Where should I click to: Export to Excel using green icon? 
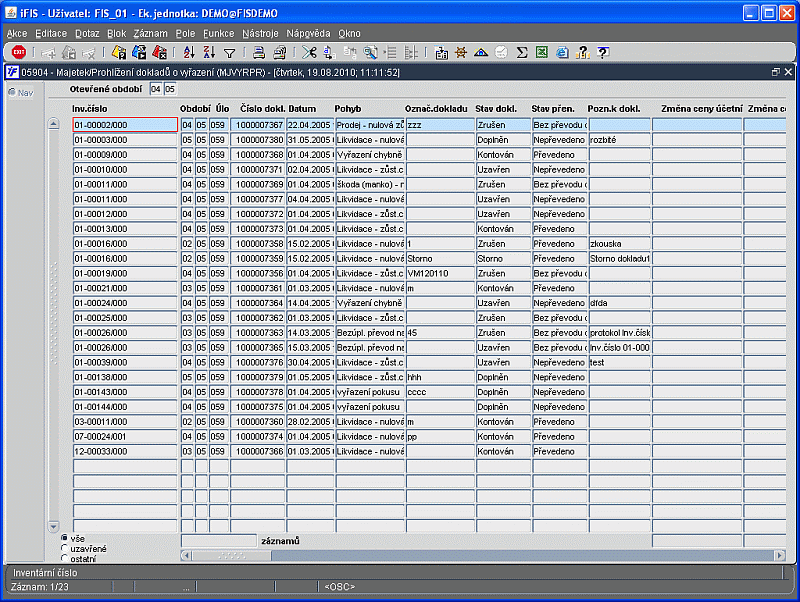[x=542, y=52]
